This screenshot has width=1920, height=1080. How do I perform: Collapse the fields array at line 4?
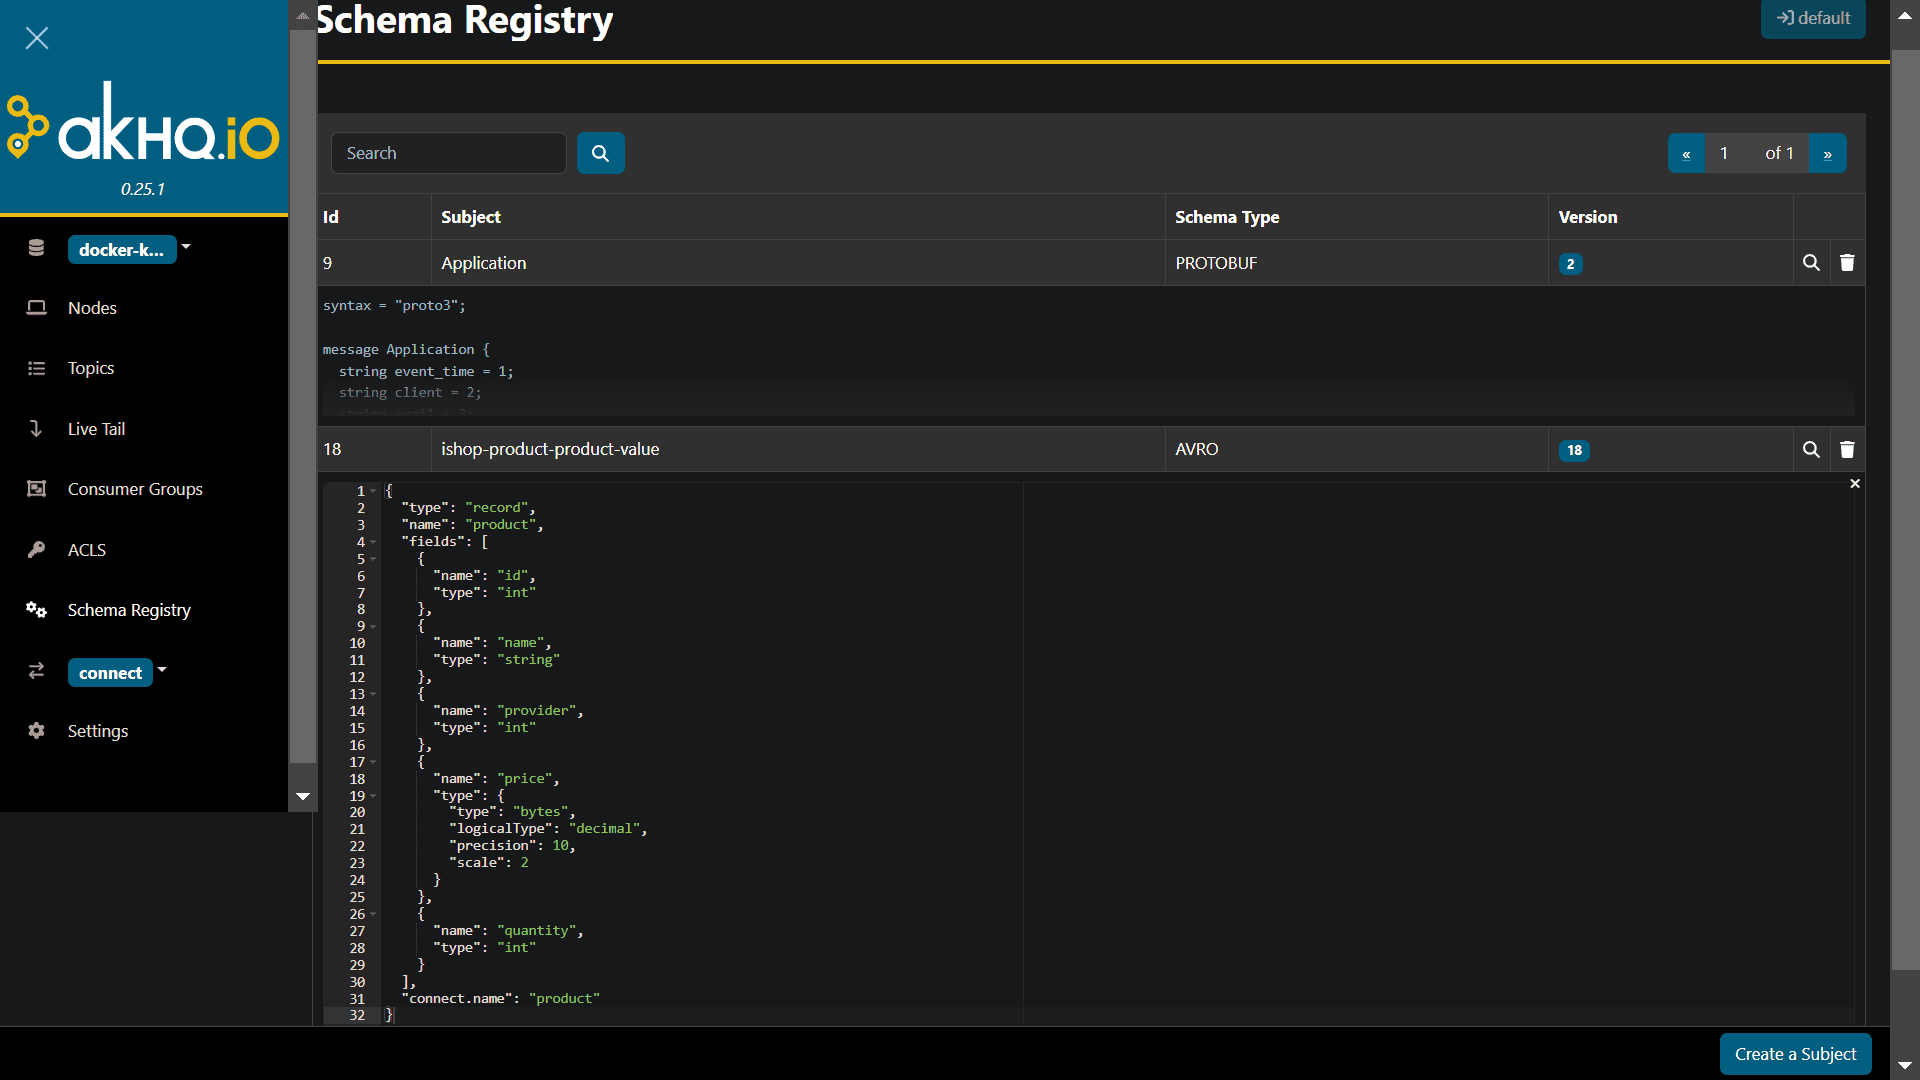(373, 542)
